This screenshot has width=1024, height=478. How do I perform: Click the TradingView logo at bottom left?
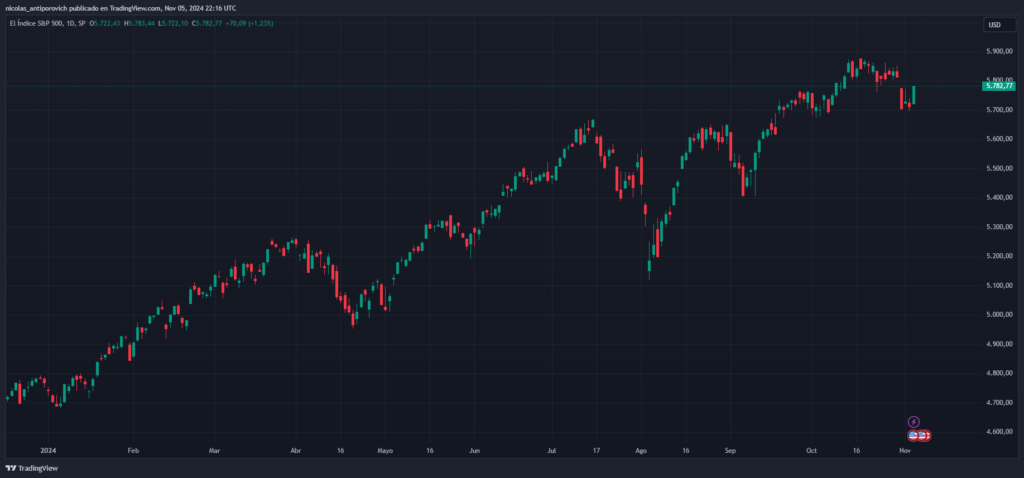click(x=30, y=468)
